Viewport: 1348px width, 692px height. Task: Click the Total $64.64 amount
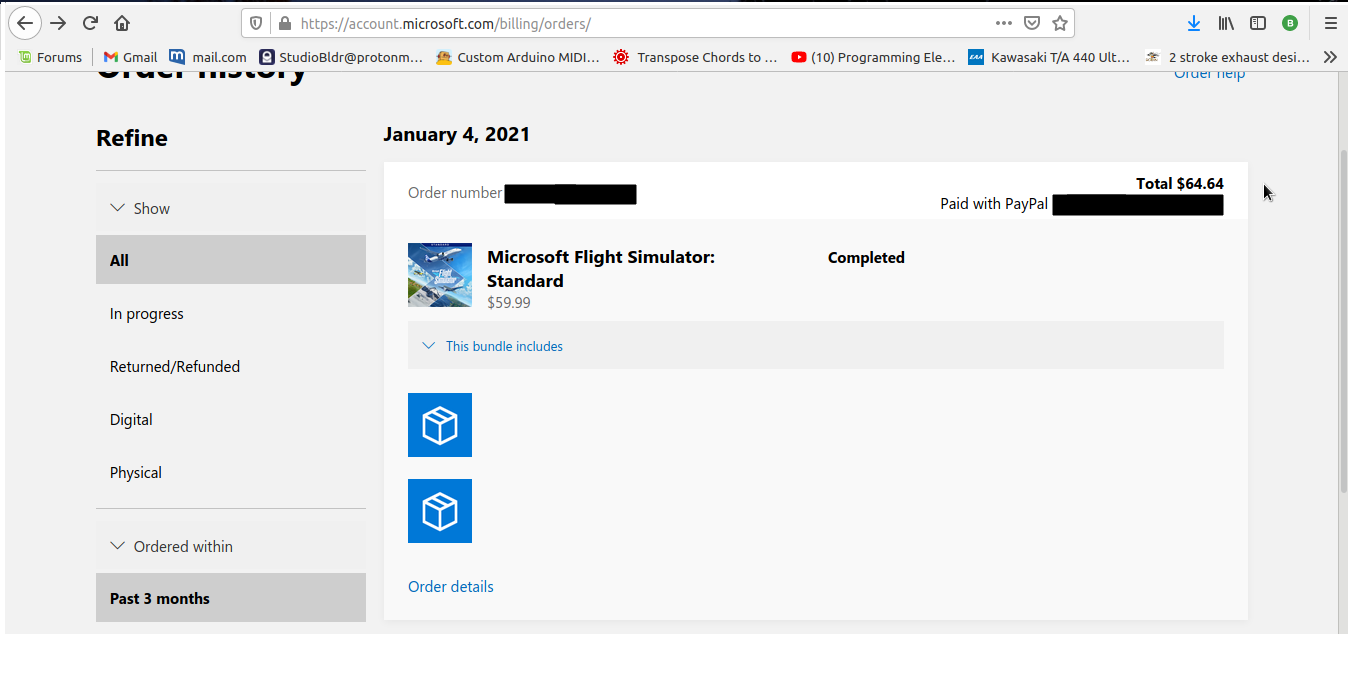1180,183
